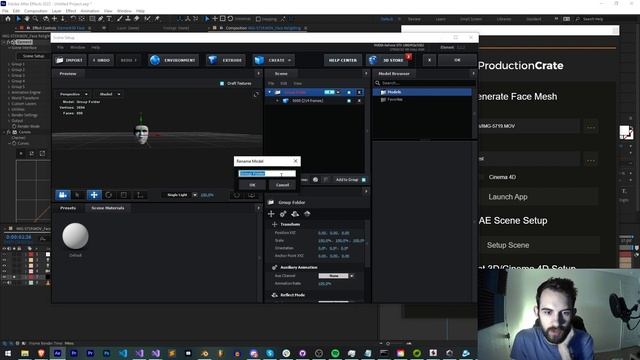
Task: Click the Transform section header
Action: click(x=290, y=224)
